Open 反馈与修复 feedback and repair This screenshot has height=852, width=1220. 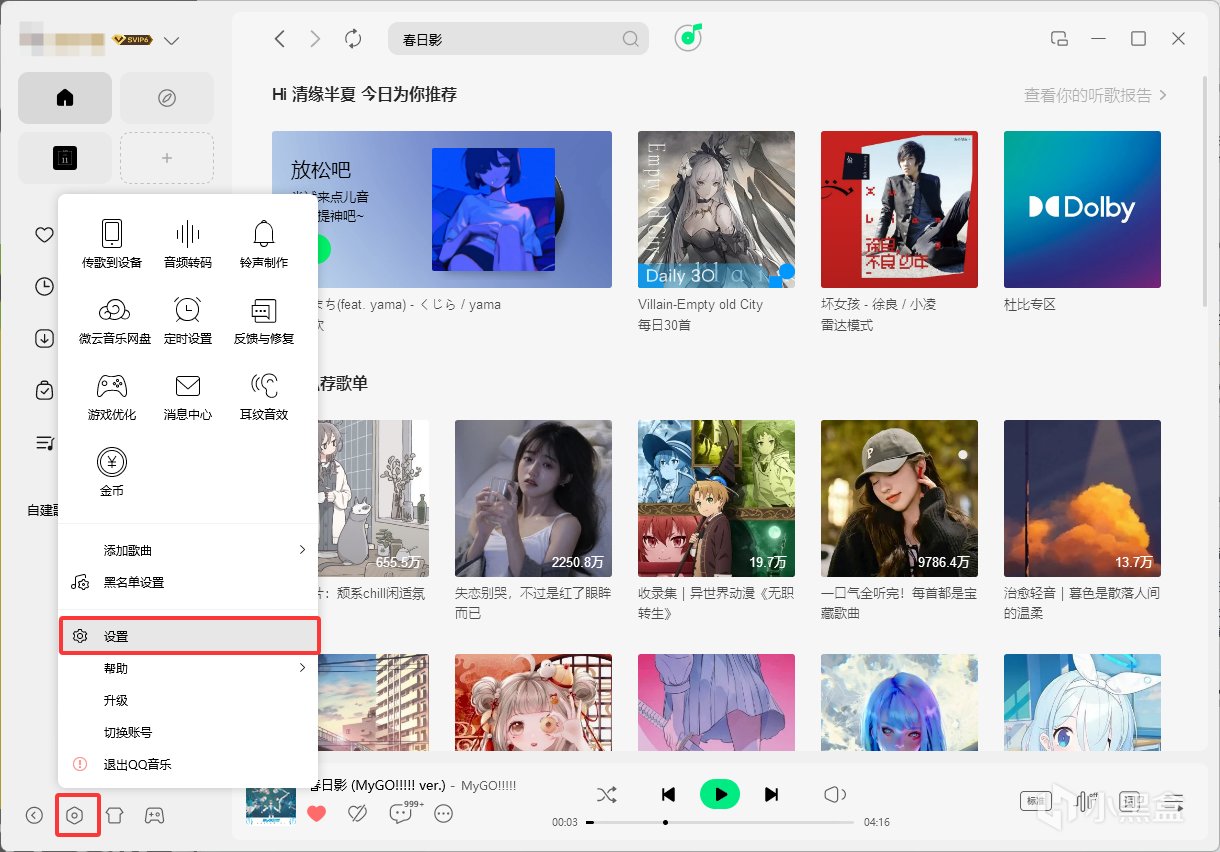pos(264,321)
